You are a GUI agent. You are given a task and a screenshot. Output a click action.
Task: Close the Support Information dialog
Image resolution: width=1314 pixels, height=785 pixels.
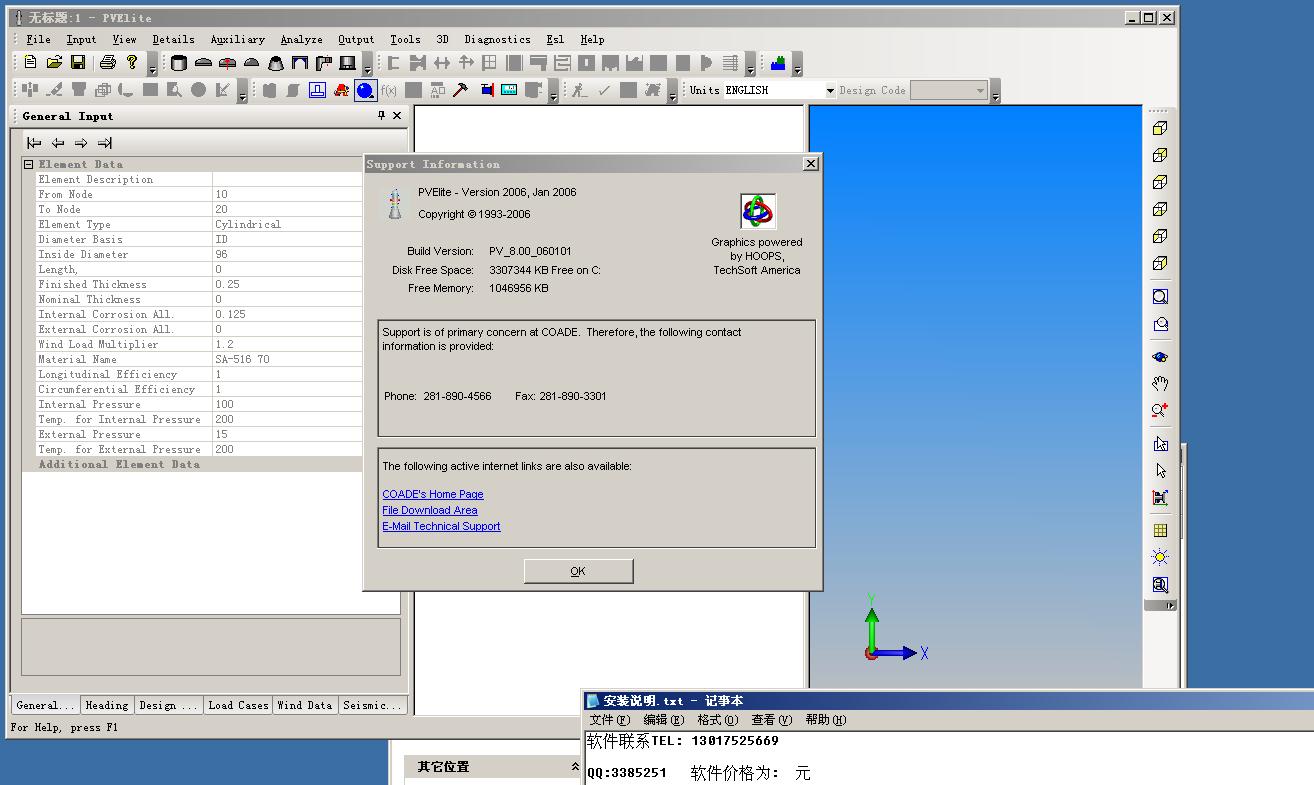(810, 164)
